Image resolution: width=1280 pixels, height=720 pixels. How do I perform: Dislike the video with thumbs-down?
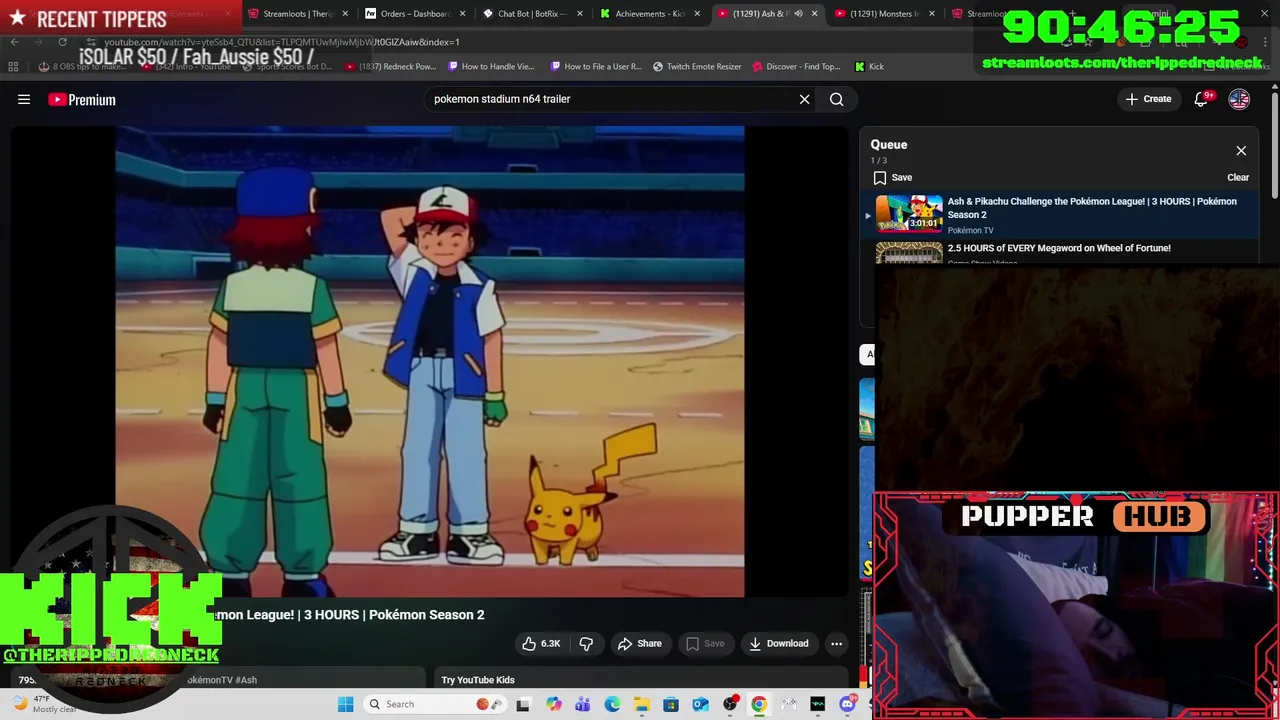click(x=586, y=643)
